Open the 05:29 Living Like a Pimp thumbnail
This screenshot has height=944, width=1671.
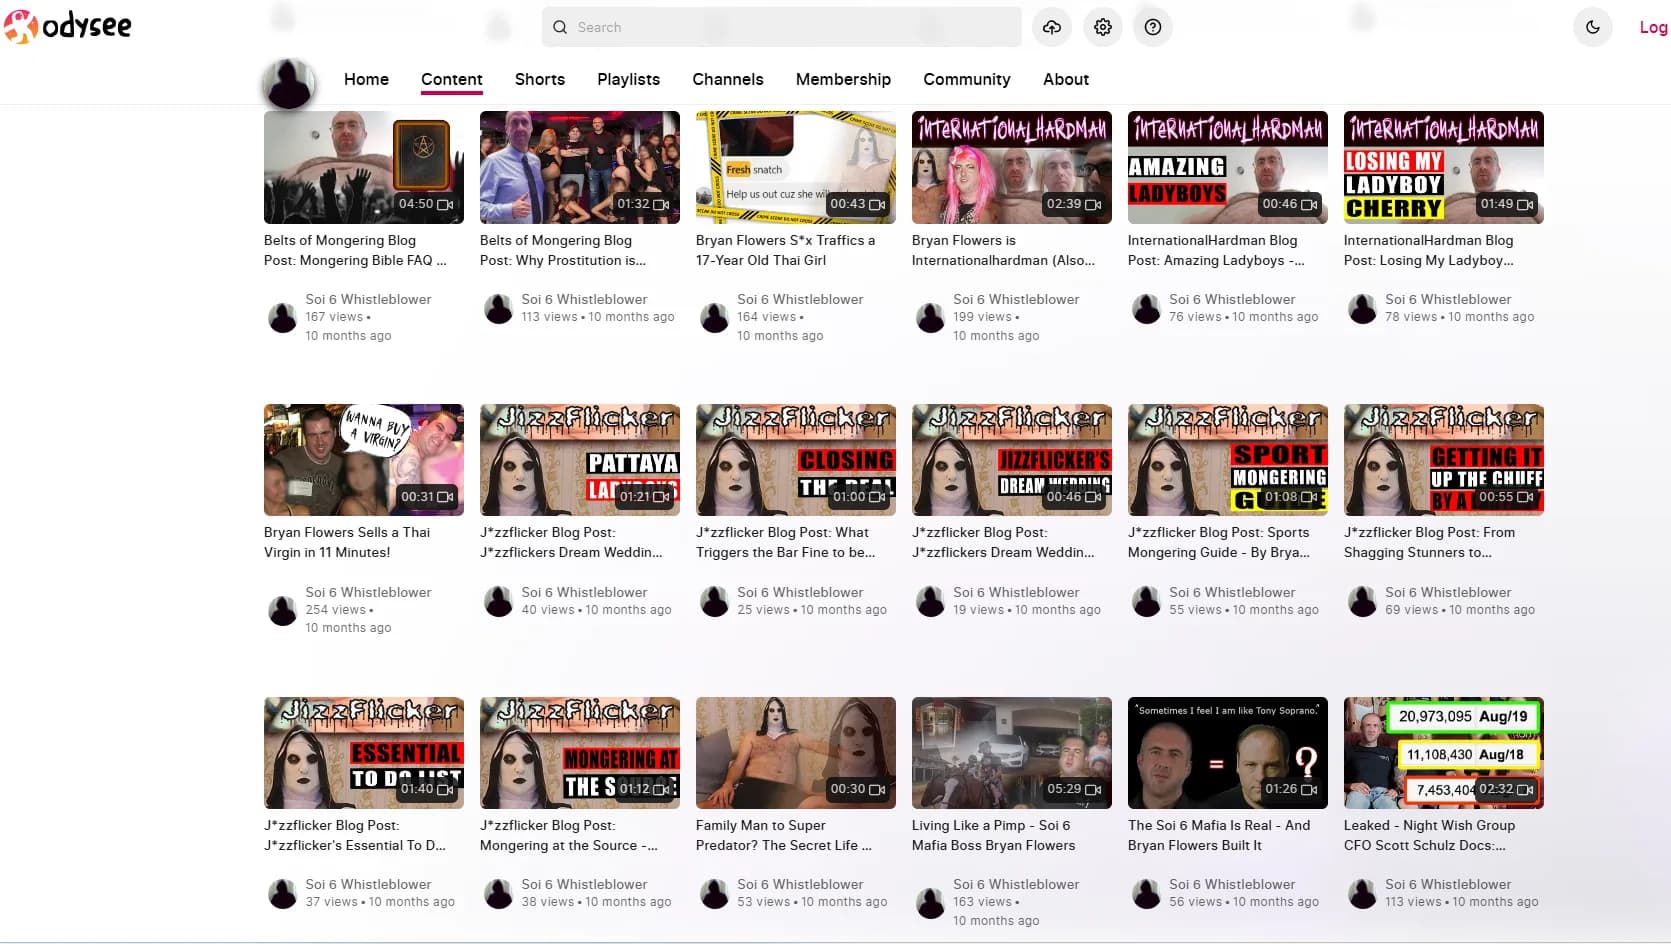point(1012,753)
